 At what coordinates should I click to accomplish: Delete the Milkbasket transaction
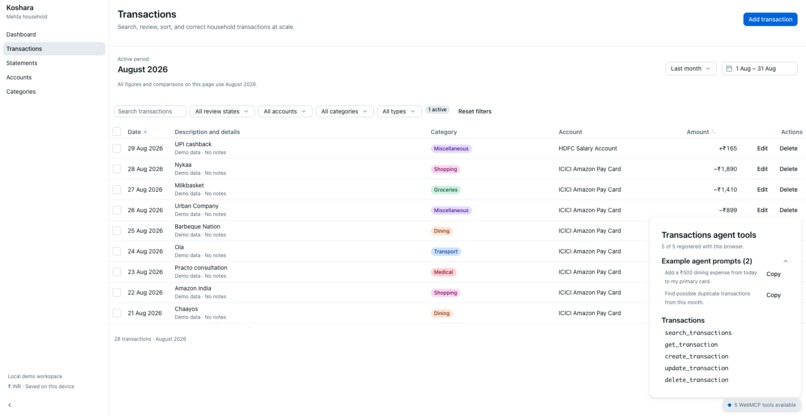tap(788, 189)
